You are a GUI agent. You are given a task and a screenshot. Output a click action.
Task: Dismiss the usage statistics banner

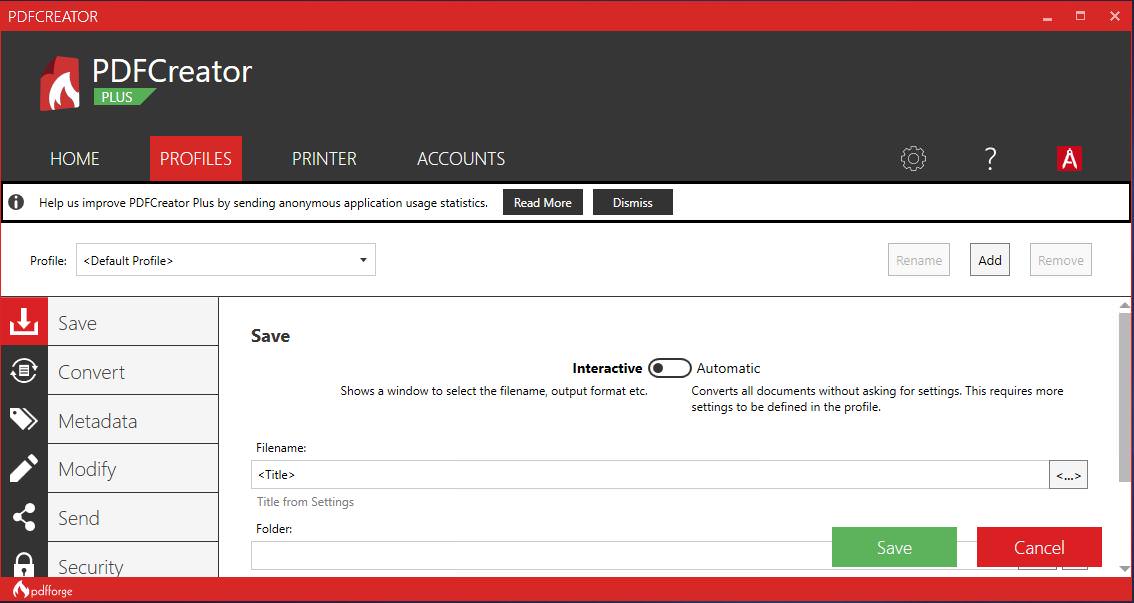click(x=633, y=202)
